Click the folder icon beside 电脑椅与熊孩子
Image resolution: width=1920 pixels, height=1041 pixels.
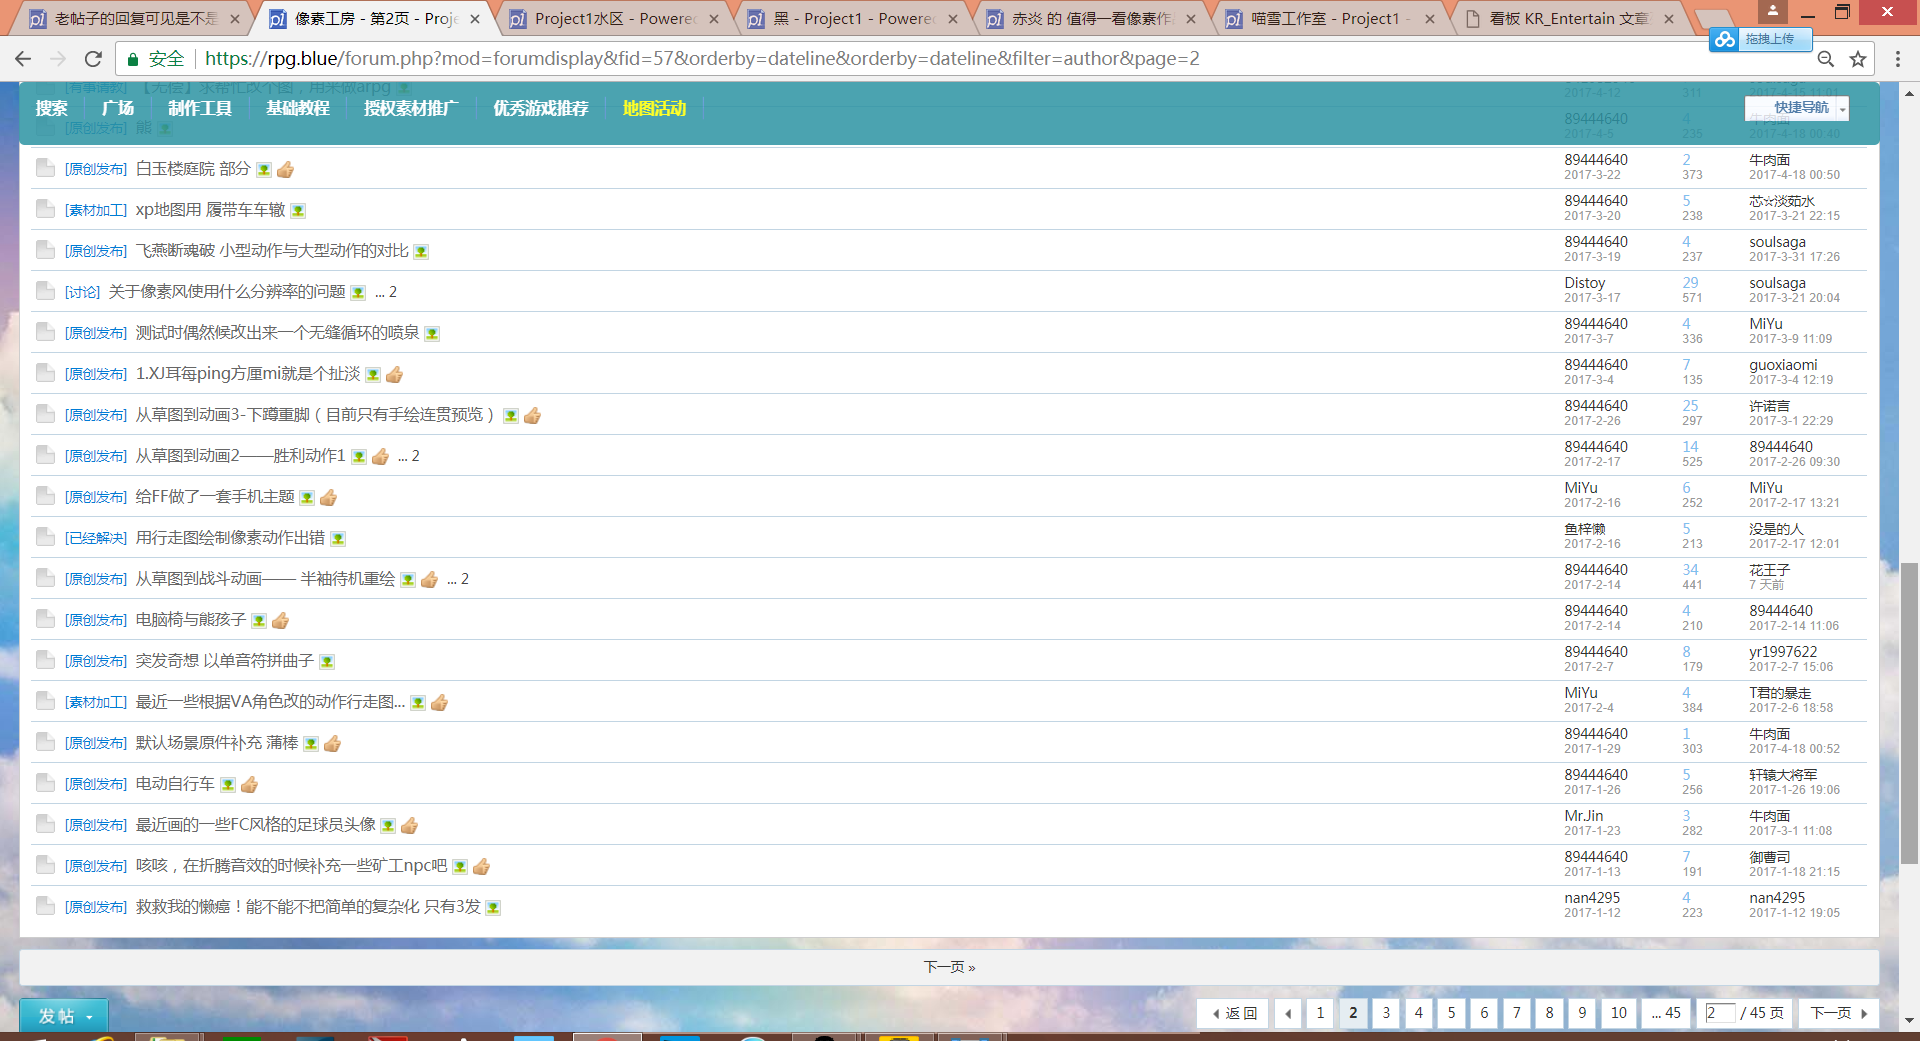[45, 619]
